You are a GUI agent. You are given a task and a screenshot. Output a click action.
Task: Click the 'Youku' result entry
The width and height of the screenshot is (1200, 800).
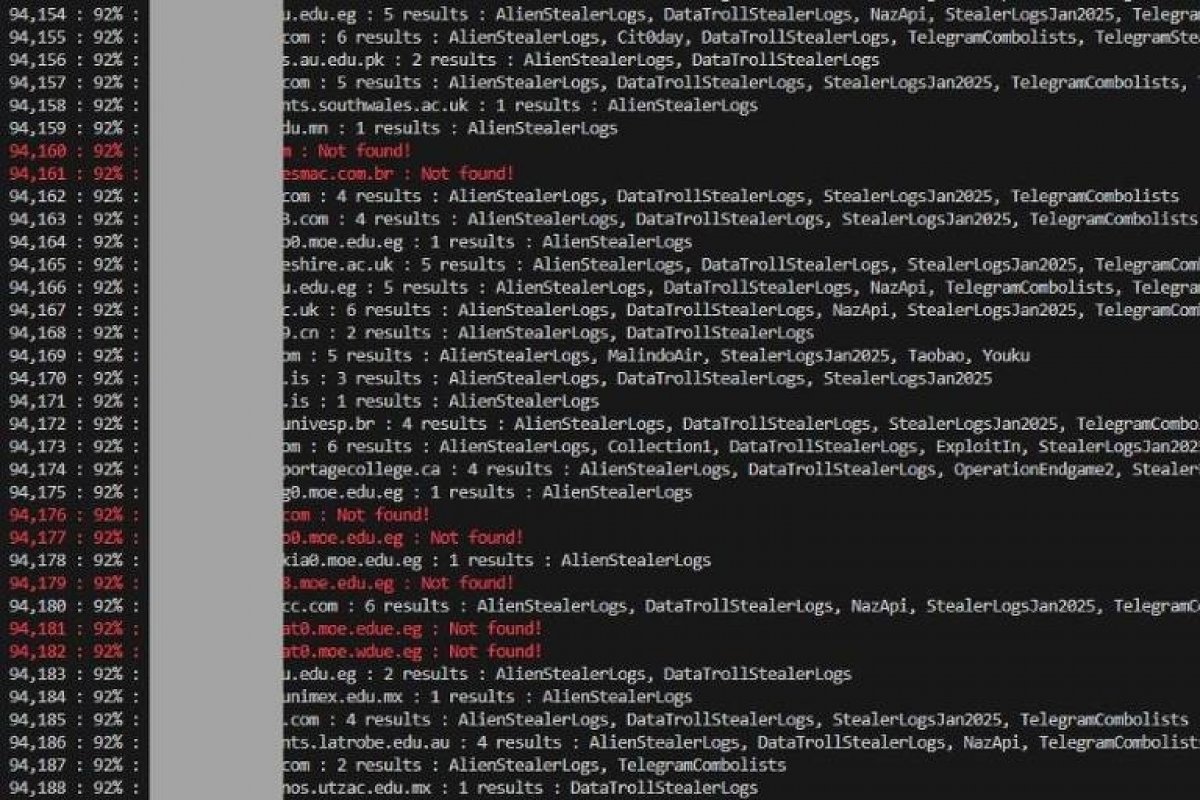[x=1007, y=356]
